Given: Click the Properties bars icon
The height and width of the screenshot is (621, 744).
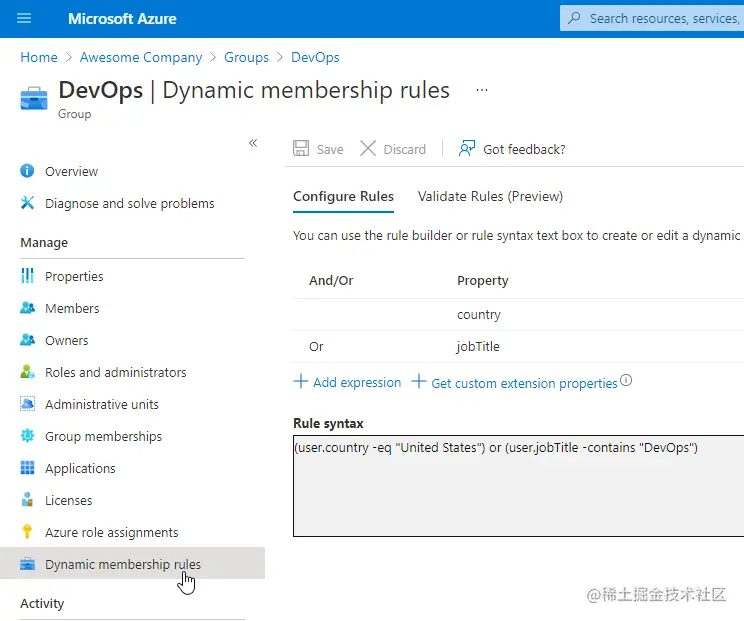Looking at the screenshot, I should coord(27,276).
